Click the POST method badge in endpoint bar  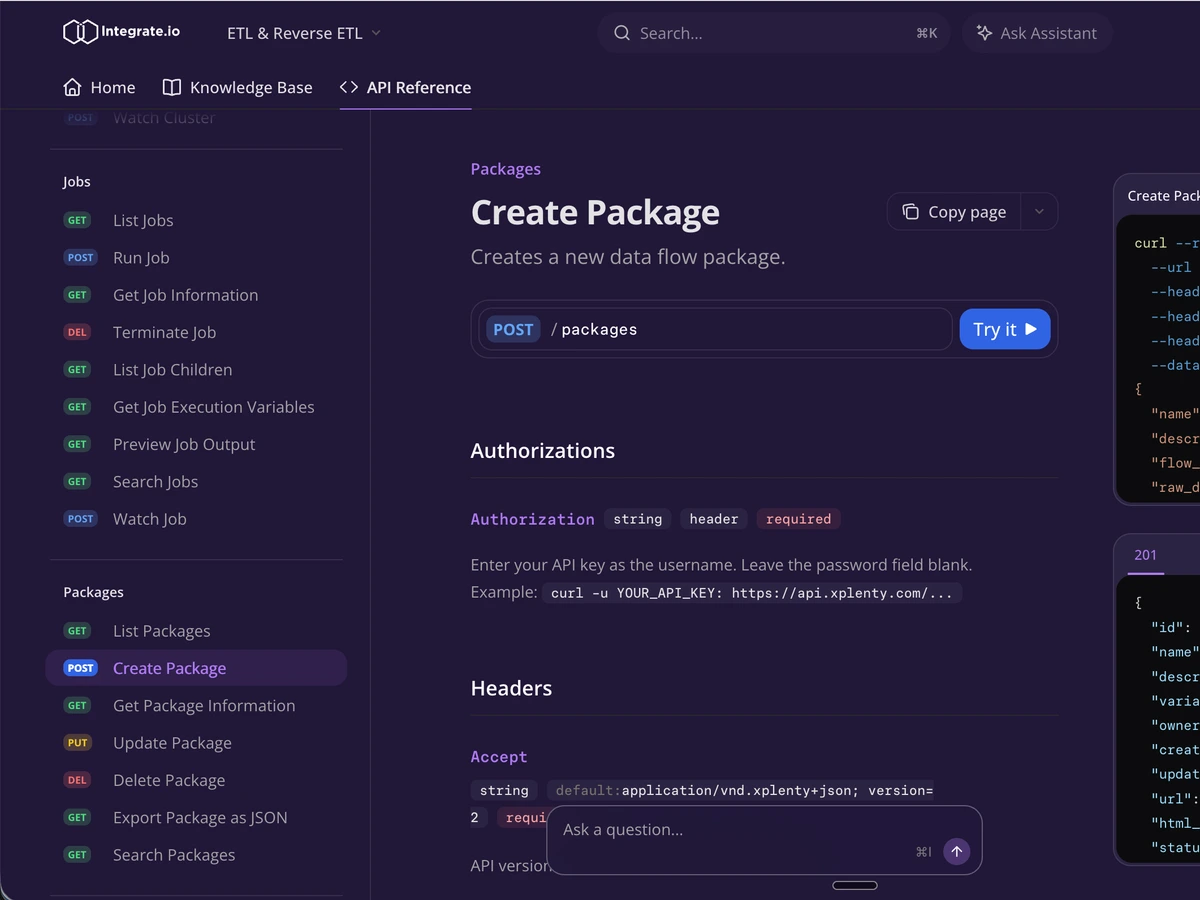pos(513,329)
